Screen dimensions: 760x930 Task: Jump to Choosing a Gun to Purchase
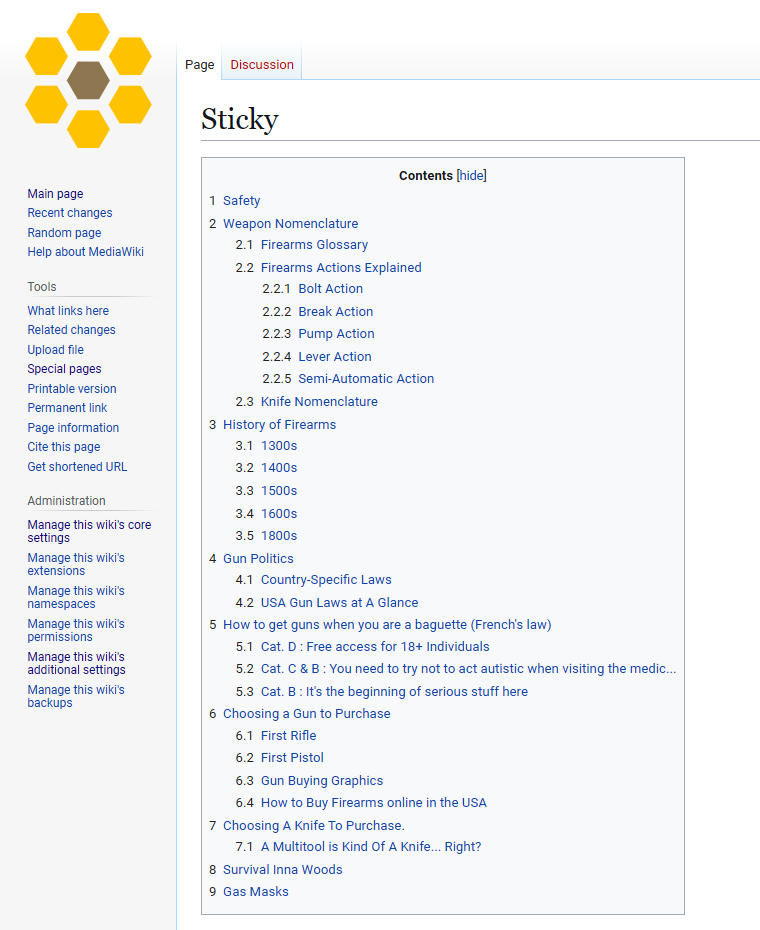coord(307,714)
